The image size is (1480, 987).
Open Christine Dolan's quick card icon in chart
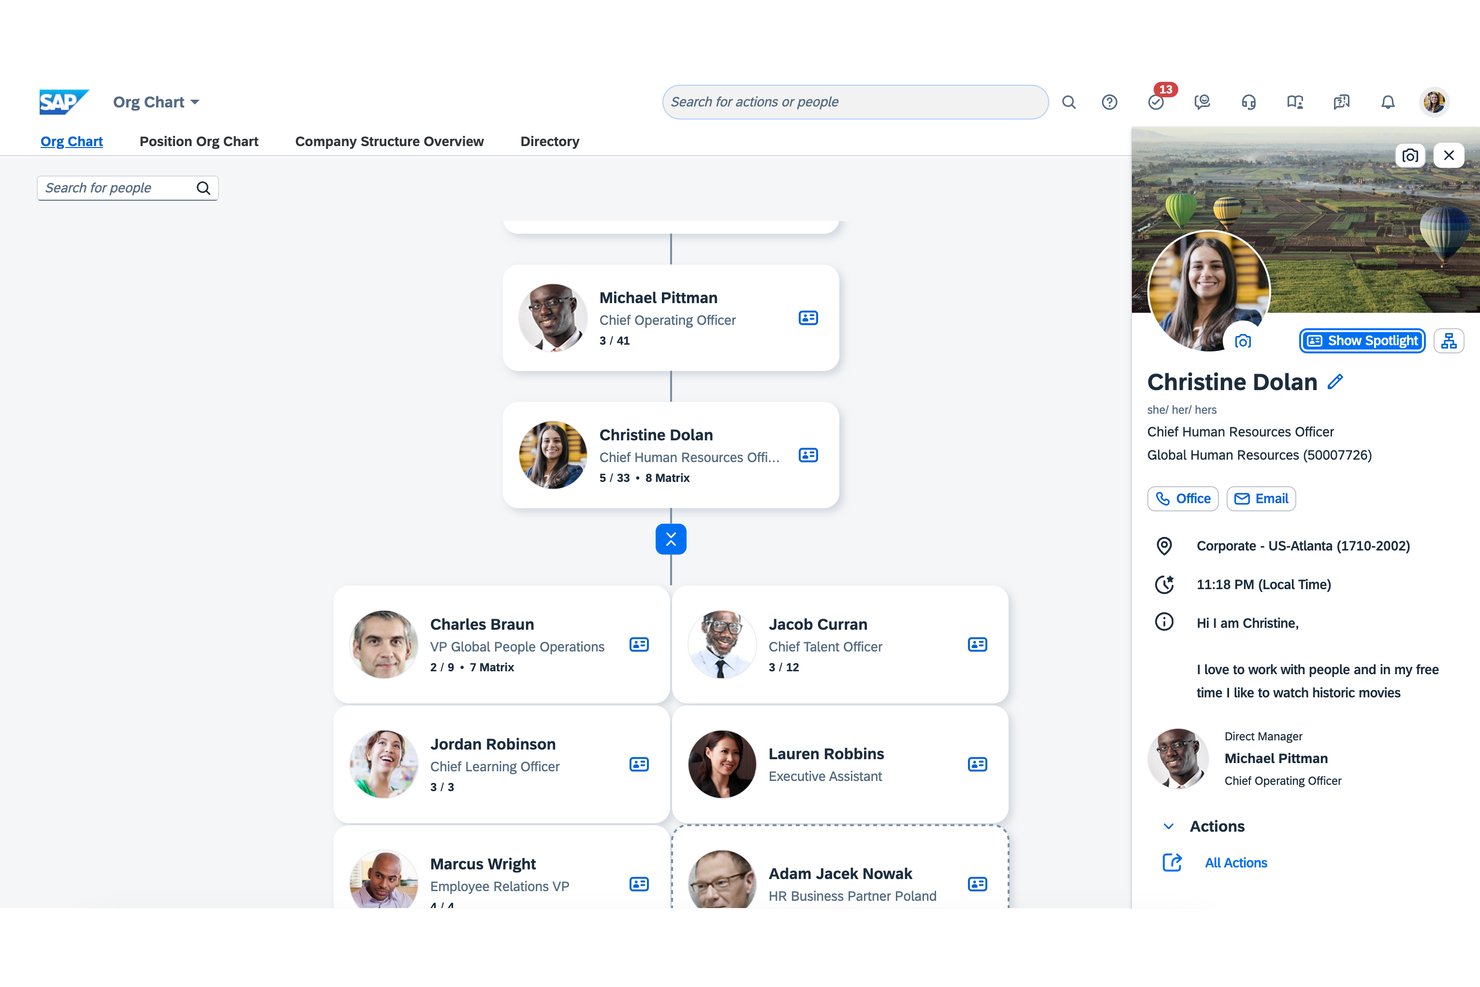(x=808, y=455)
